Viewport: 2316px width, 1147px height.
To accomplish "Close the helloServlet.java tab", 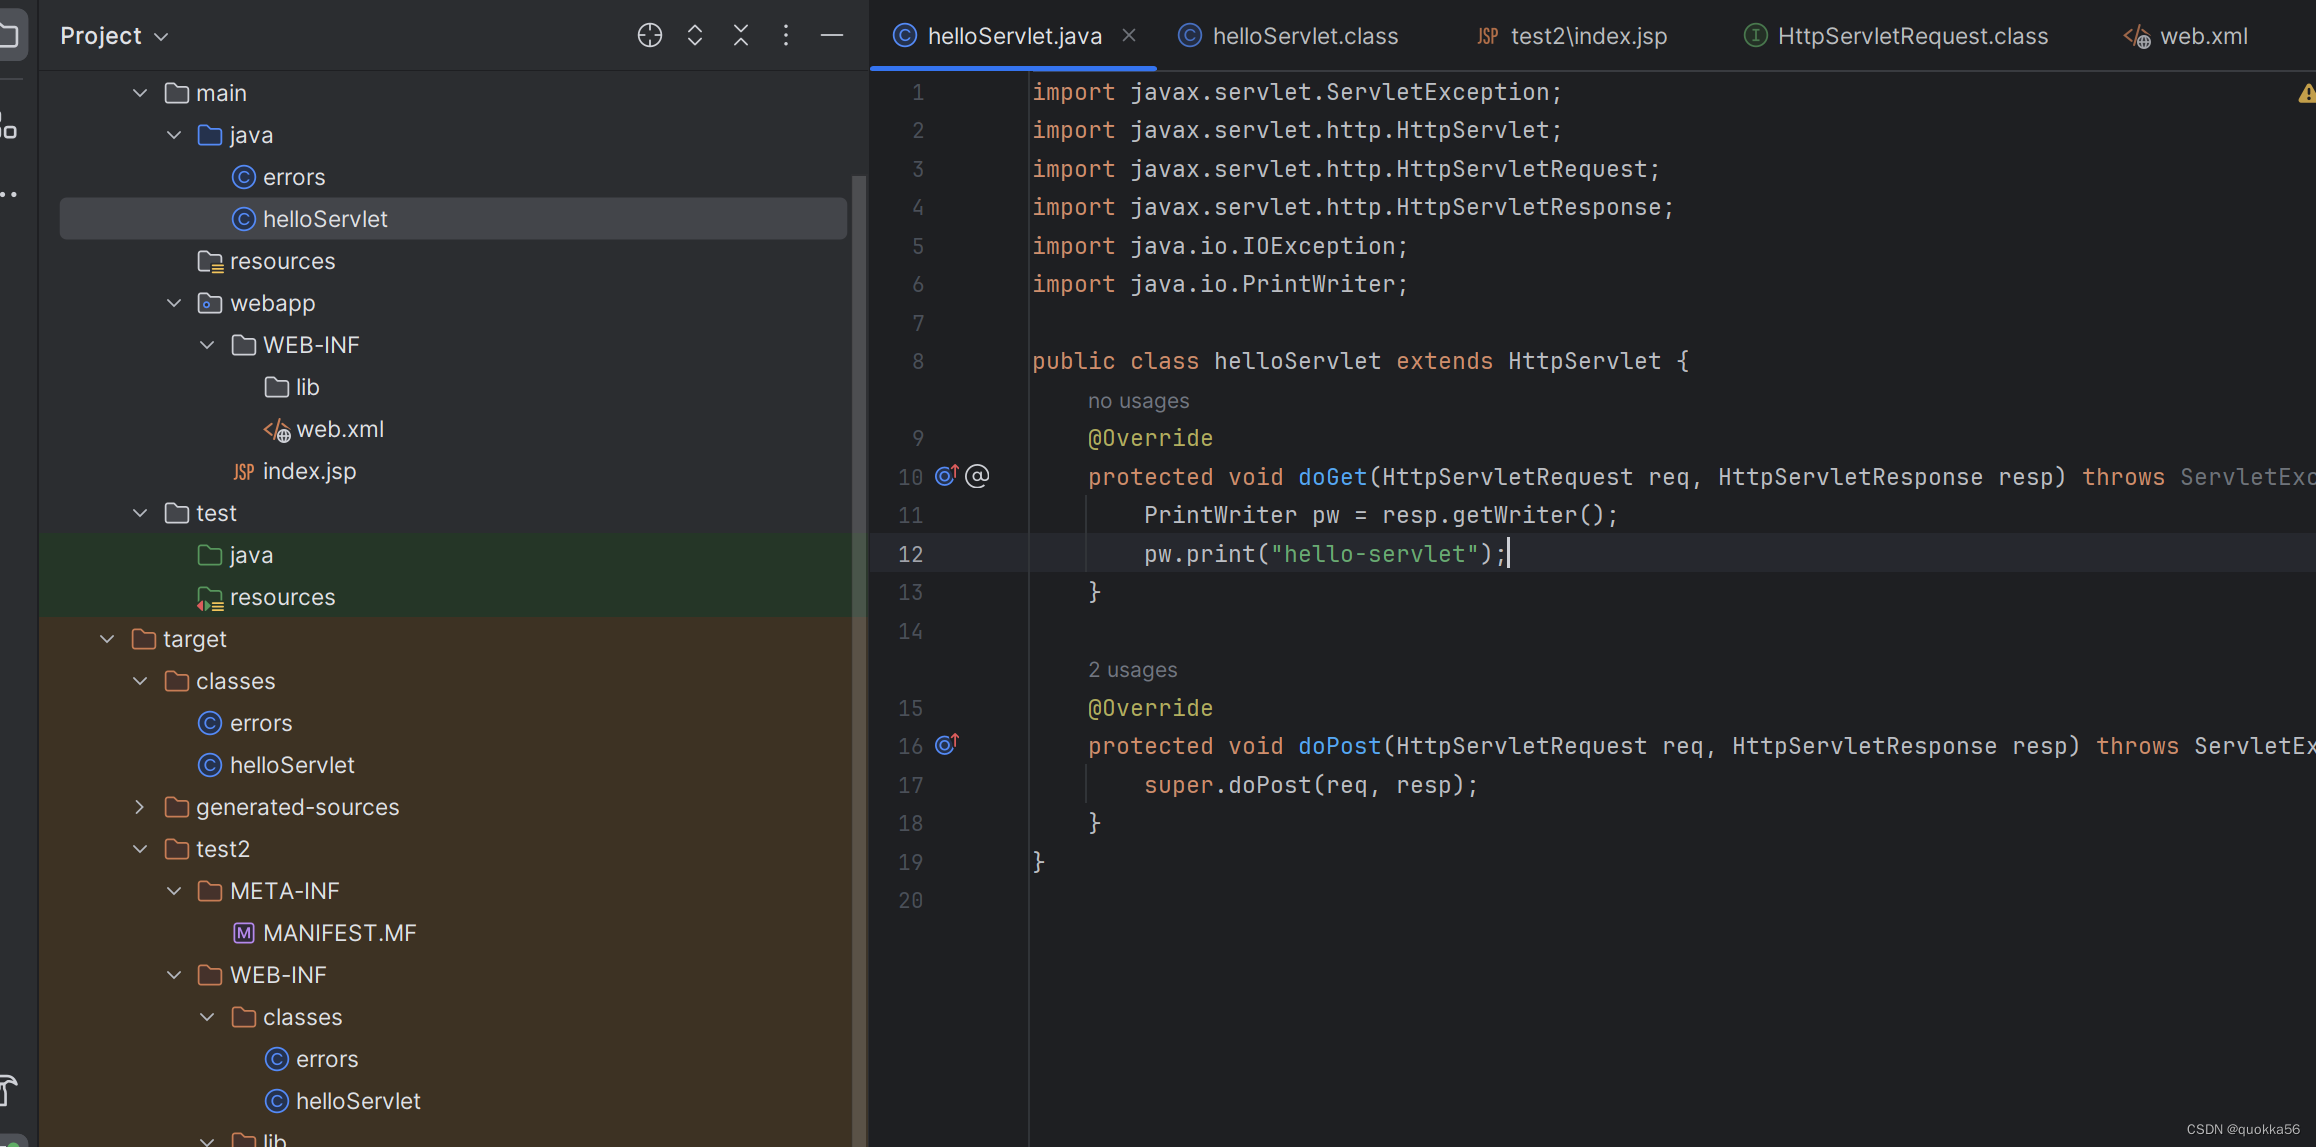I will point(1129,35).
